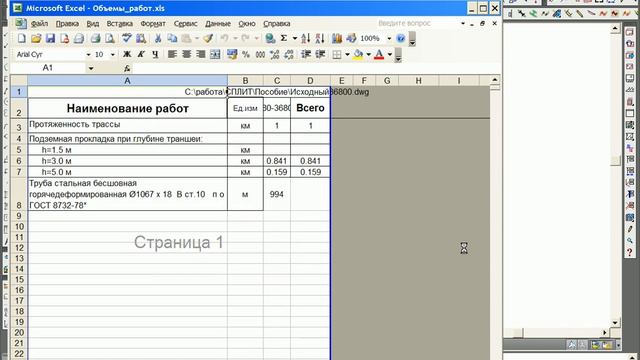
Task: Open the Данные menu
Action: (218, 24)
